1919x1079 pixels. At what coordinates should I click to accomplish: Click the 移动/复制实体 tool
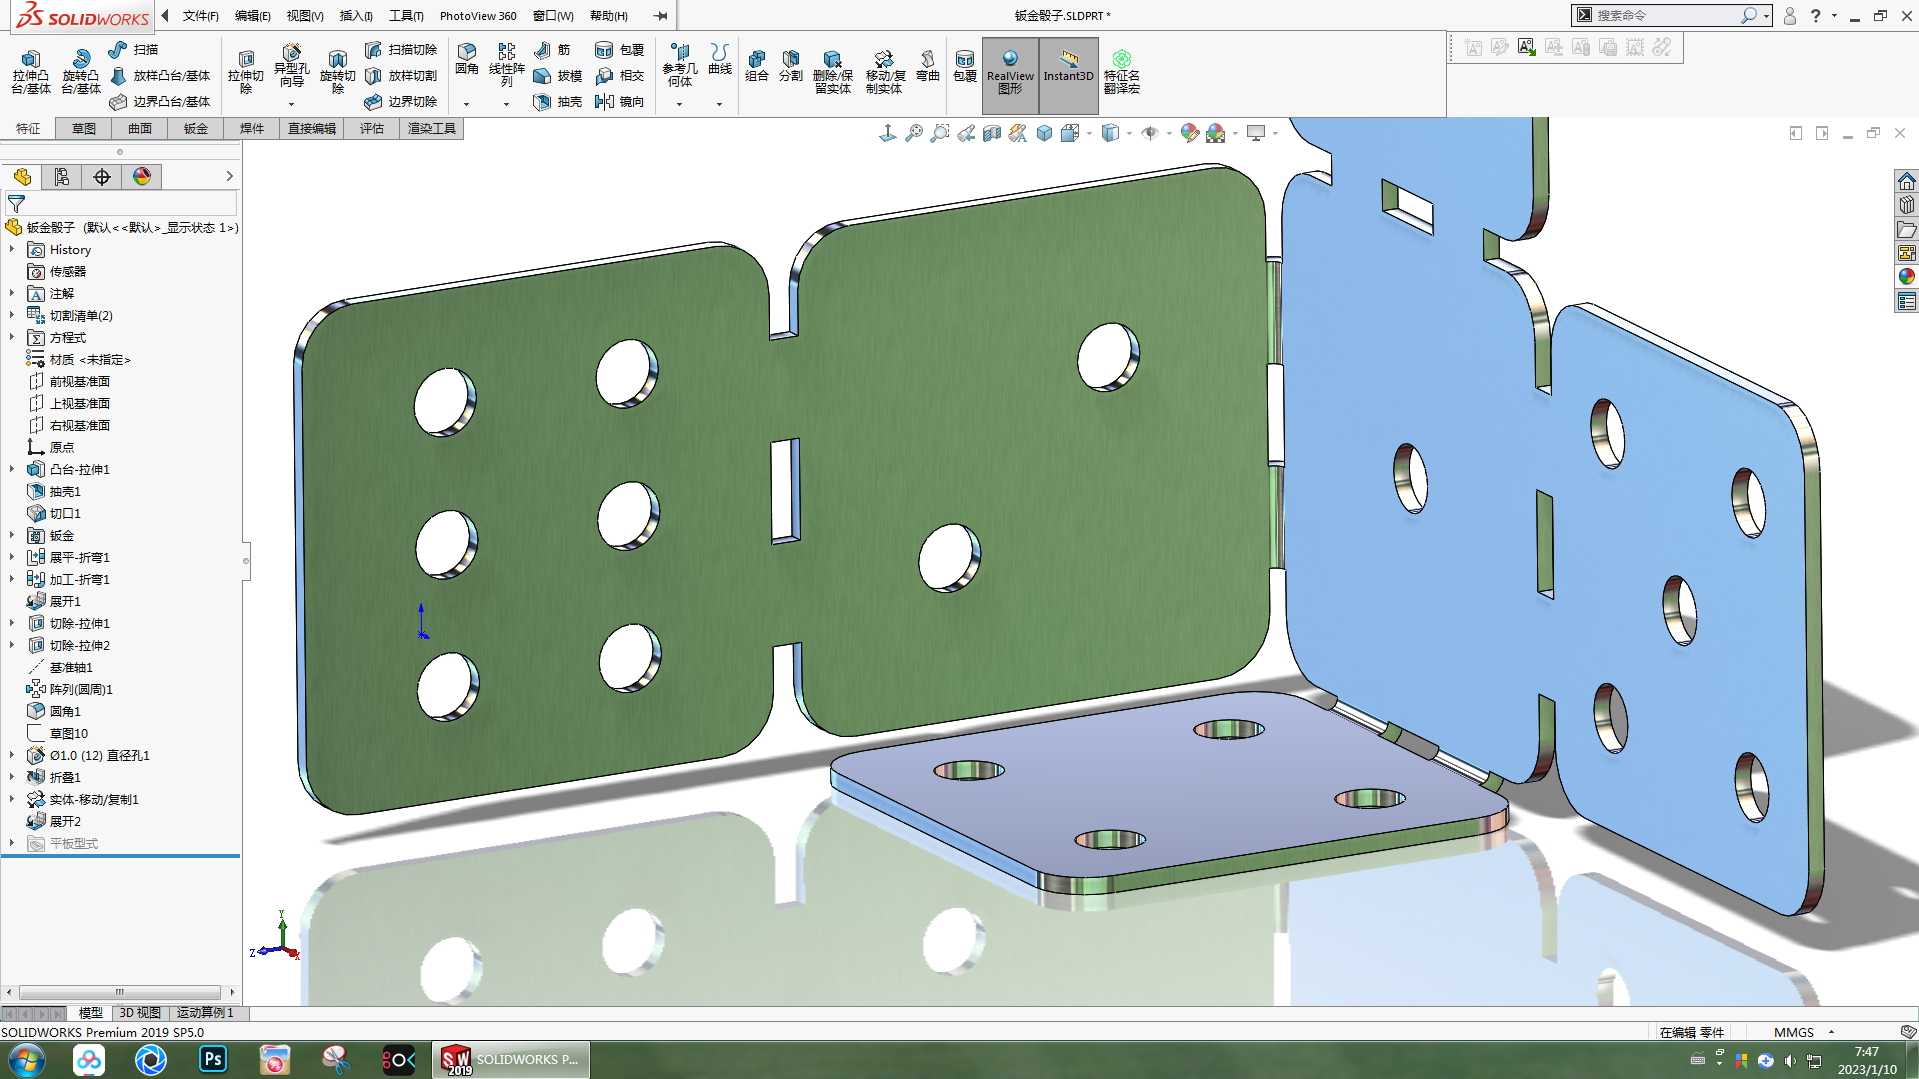(x=884, y=72)
